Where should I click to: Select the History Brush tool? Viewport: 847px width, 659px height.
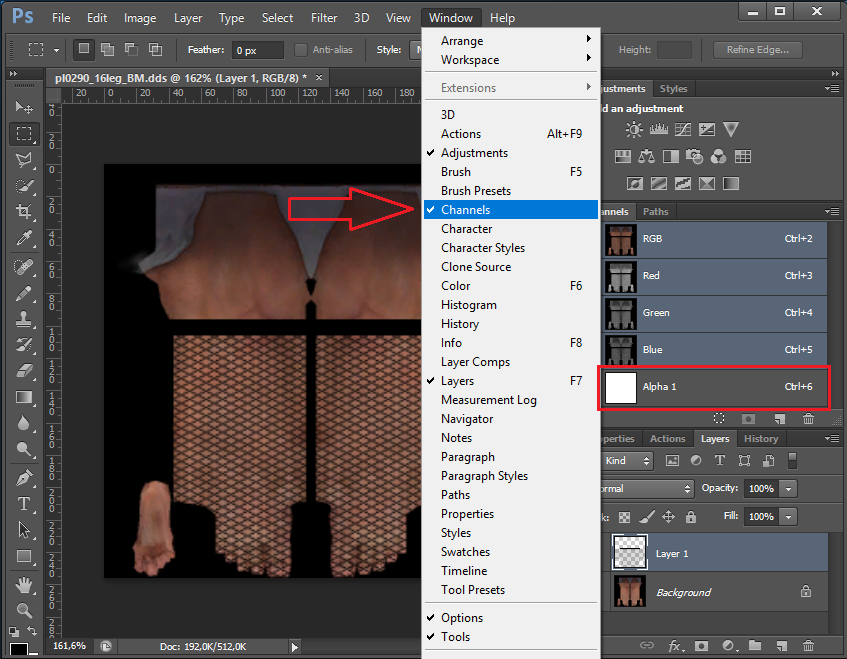point(24,345)
